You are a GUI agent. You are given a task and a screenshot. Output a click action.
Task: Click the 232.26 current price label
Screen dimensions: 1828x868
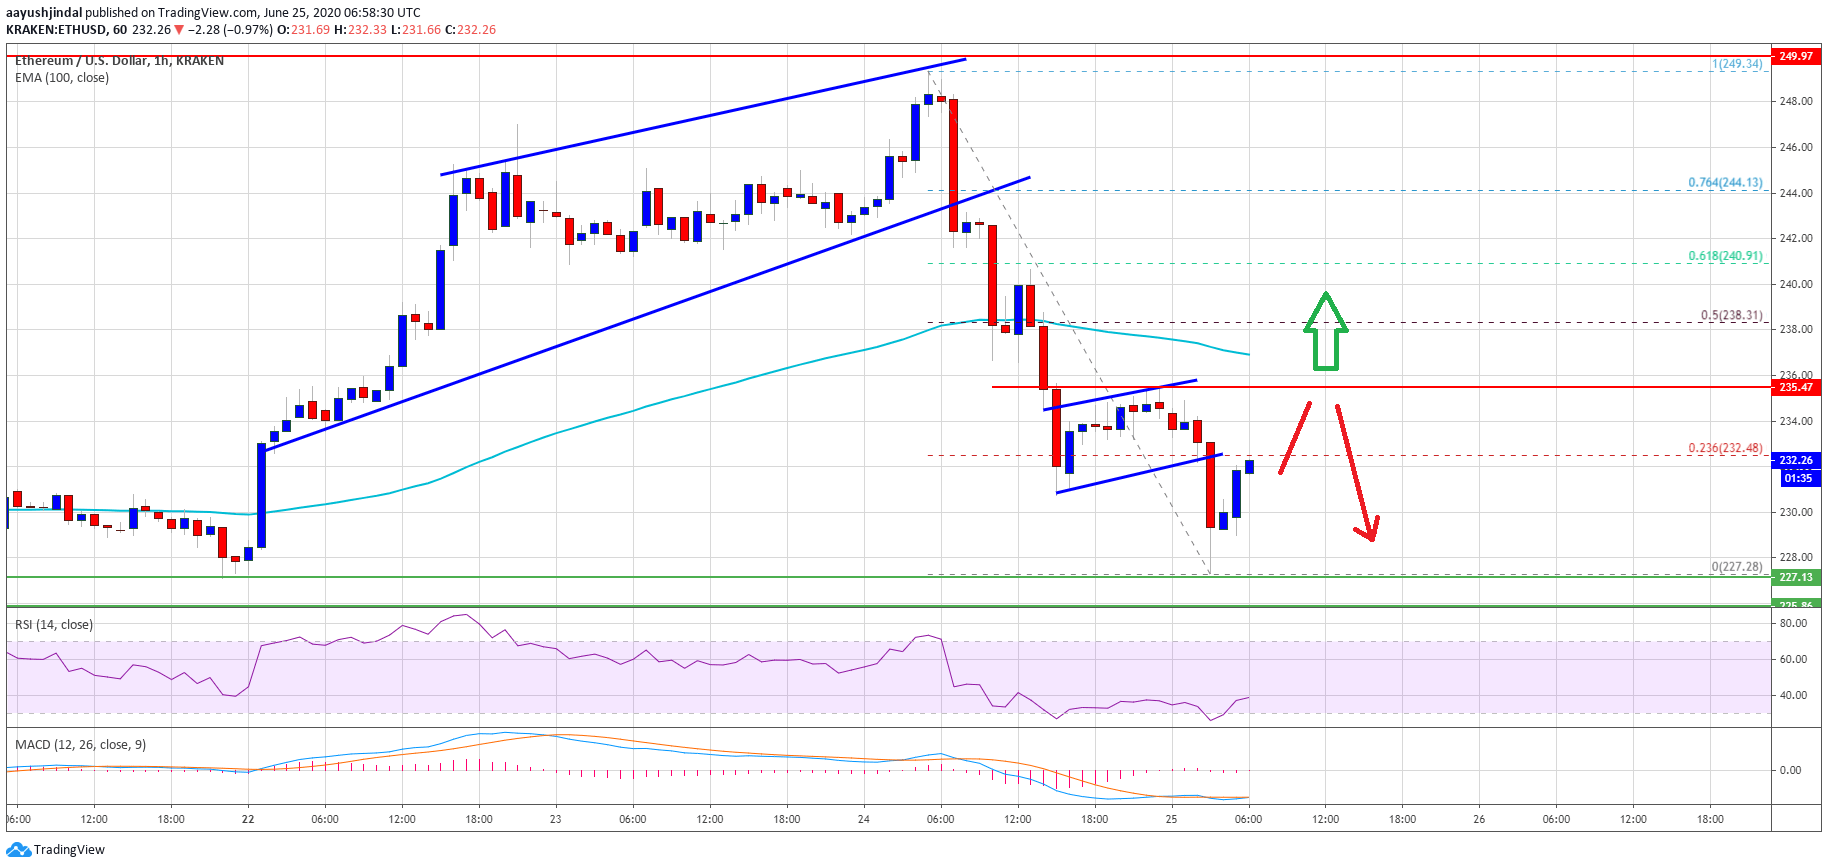[x=1796, y=460]
